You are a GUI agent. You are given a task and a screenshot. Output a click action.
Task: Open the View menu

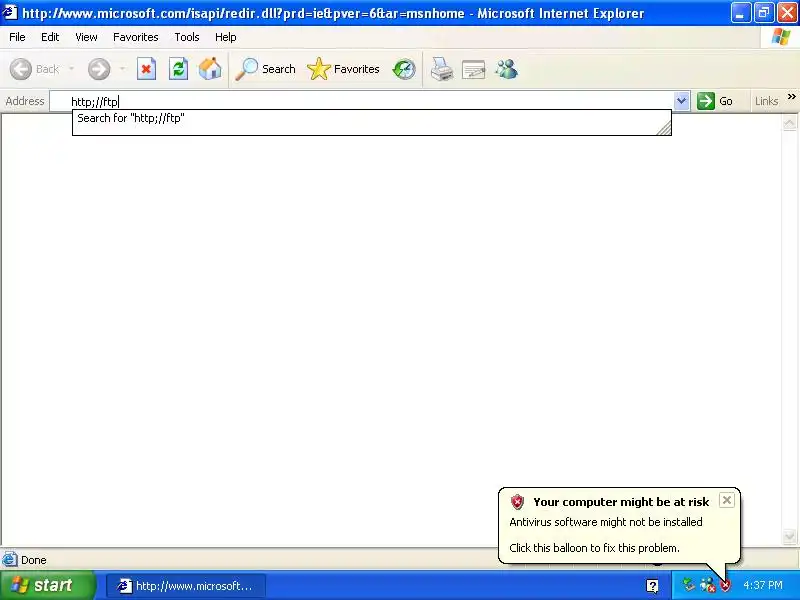pyautogui.click(x=86, y=37)
